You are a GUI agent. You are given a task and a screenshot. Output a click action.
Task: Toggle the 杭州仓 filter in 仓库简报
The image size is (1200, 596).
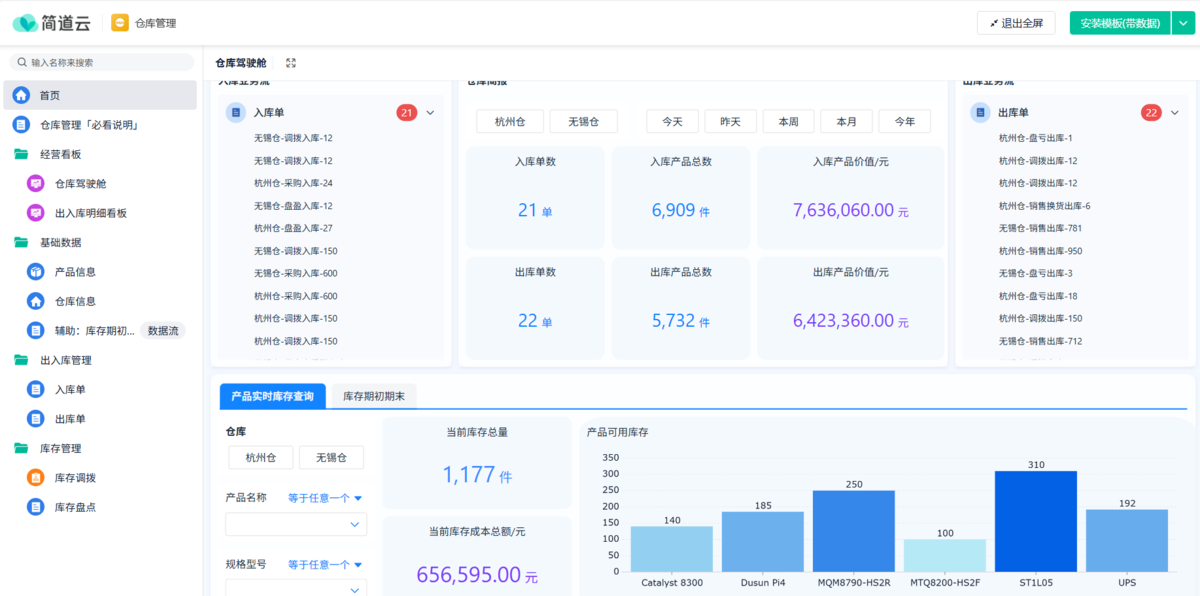pos(509,122)
